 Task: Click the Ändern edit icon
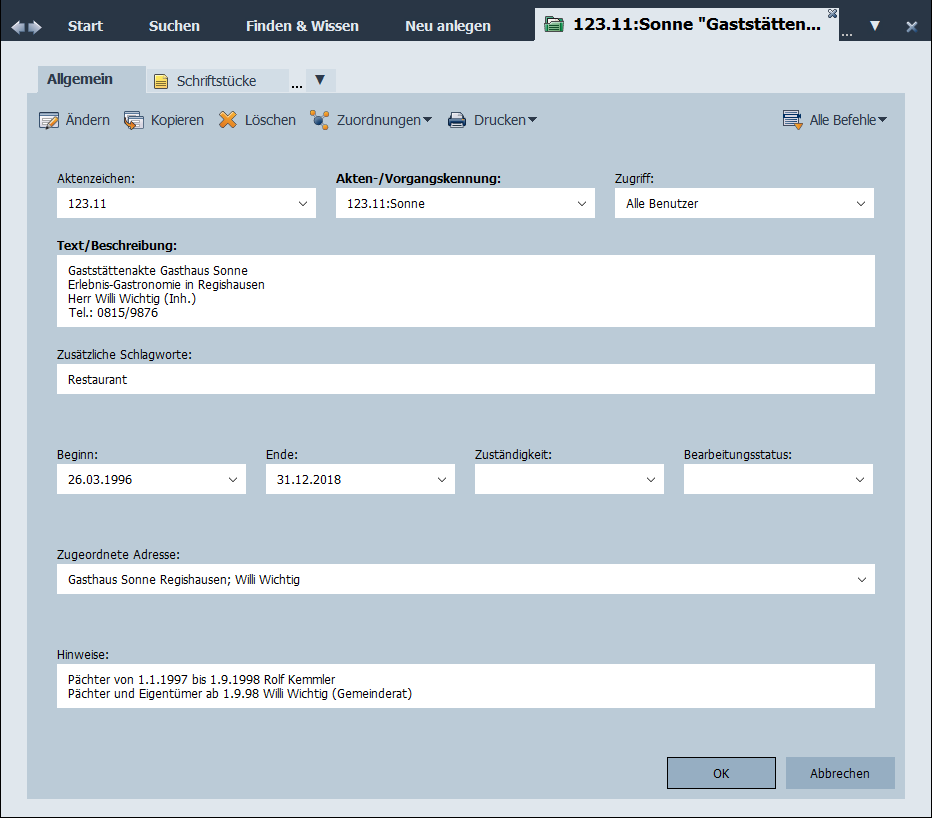click(x=49, y=120)
